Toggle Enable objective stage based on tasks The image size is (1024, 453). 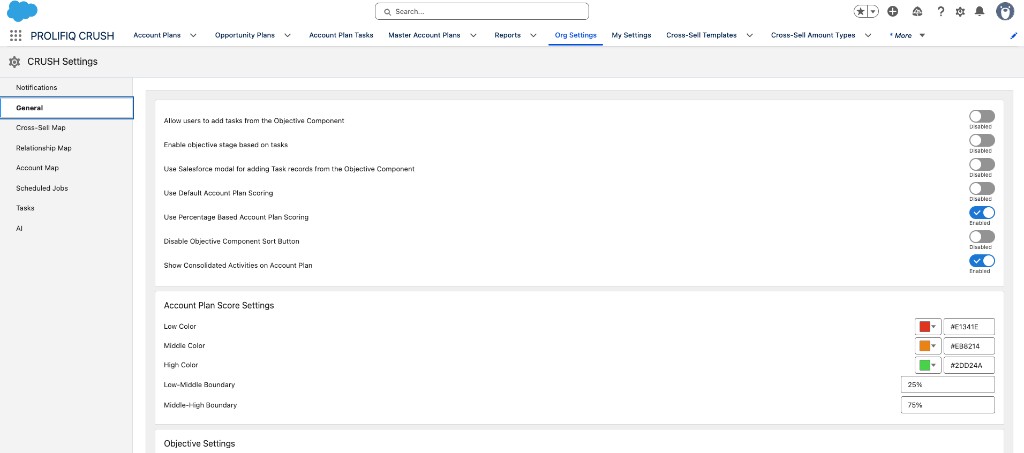click(982, 140)
